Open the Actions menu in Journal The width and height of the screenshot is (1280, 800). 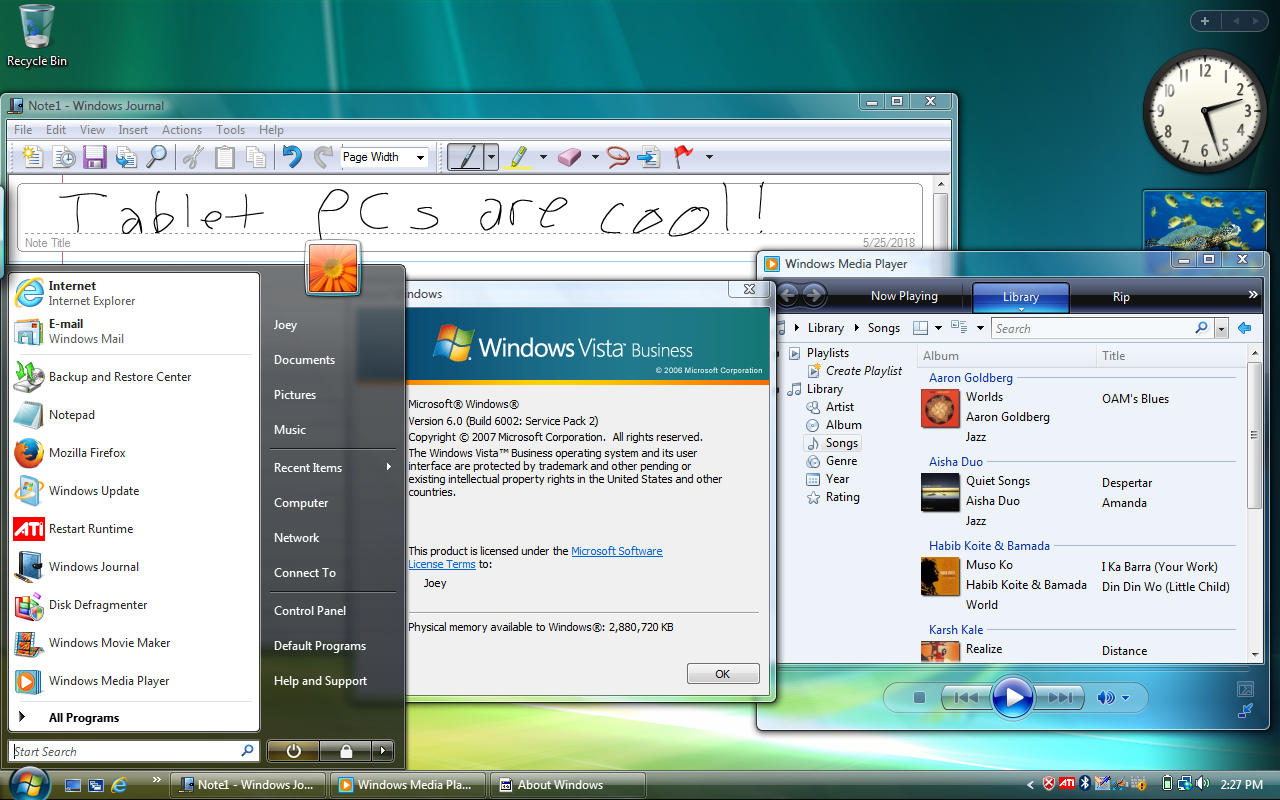pyautogui.click(x=182, y=130)
